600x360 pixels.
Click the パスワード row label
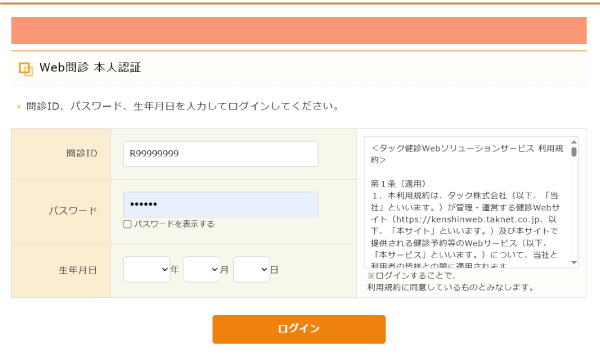(73, 211)
